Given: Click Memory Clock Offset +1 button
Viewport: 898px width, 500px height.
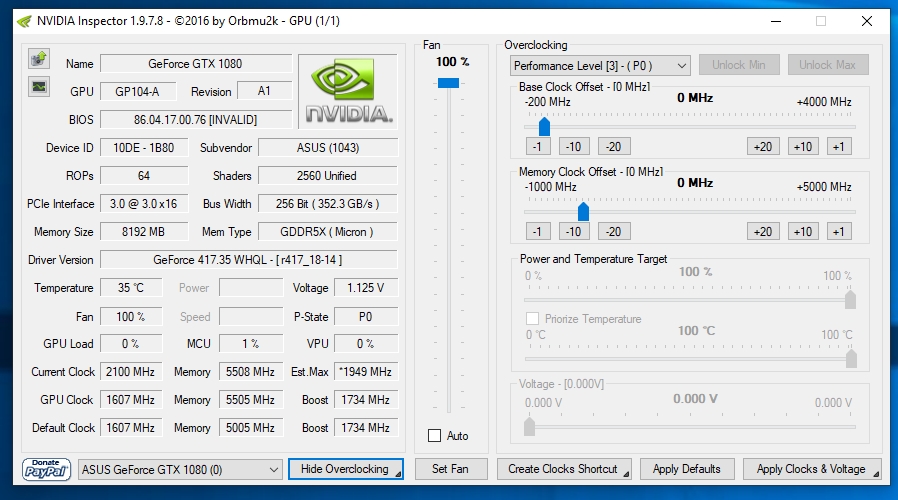Looking at the screenshot, I should click(x=839, y=231).
